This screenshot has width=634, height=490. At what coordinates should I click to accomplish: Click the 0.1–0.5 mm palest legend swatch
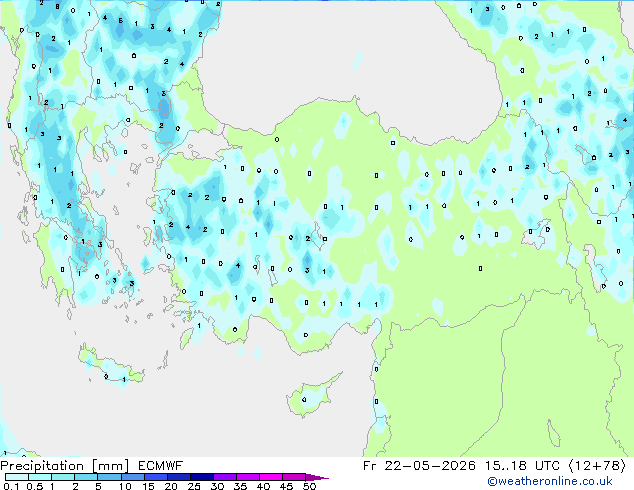[x=17, y=477]
